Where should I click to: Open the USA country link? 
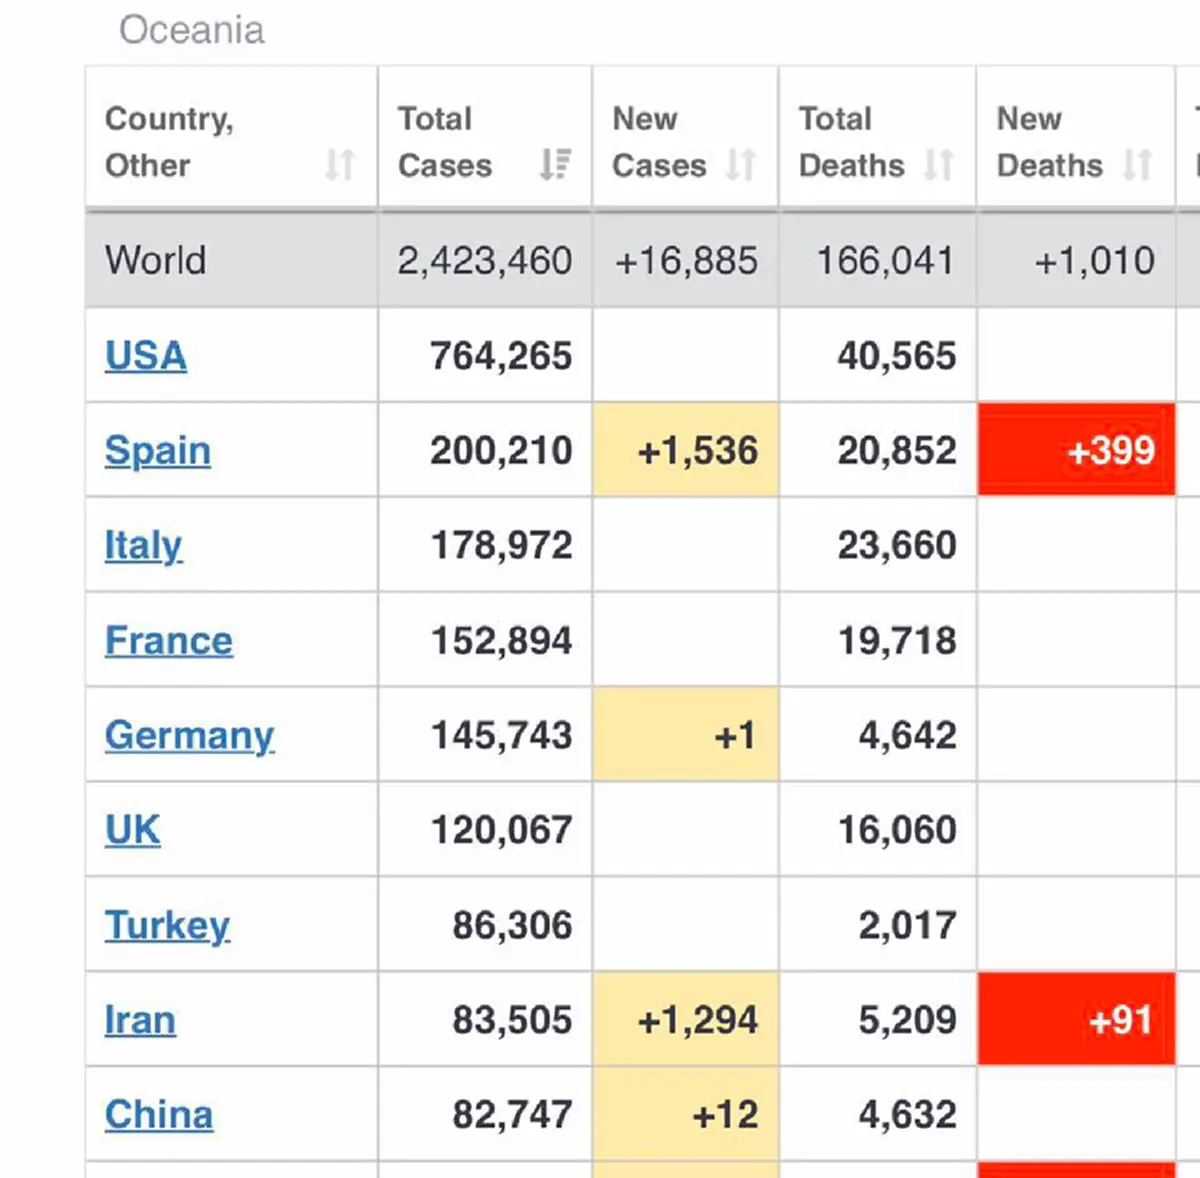tap(146, 356)
